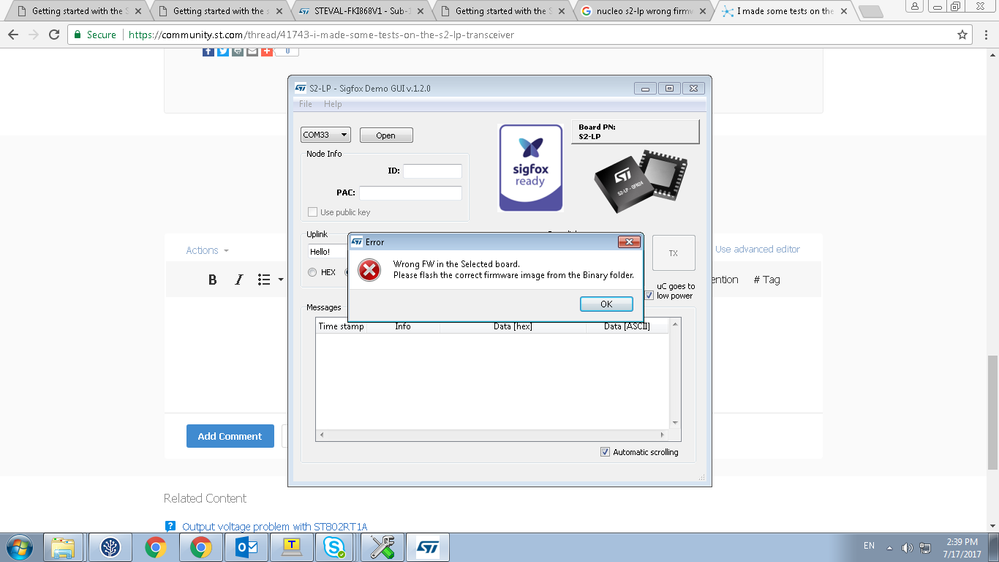The image size is (999, 562).
Task: Bookmark this page with the star icon
Action: click(x=962, y=34)
